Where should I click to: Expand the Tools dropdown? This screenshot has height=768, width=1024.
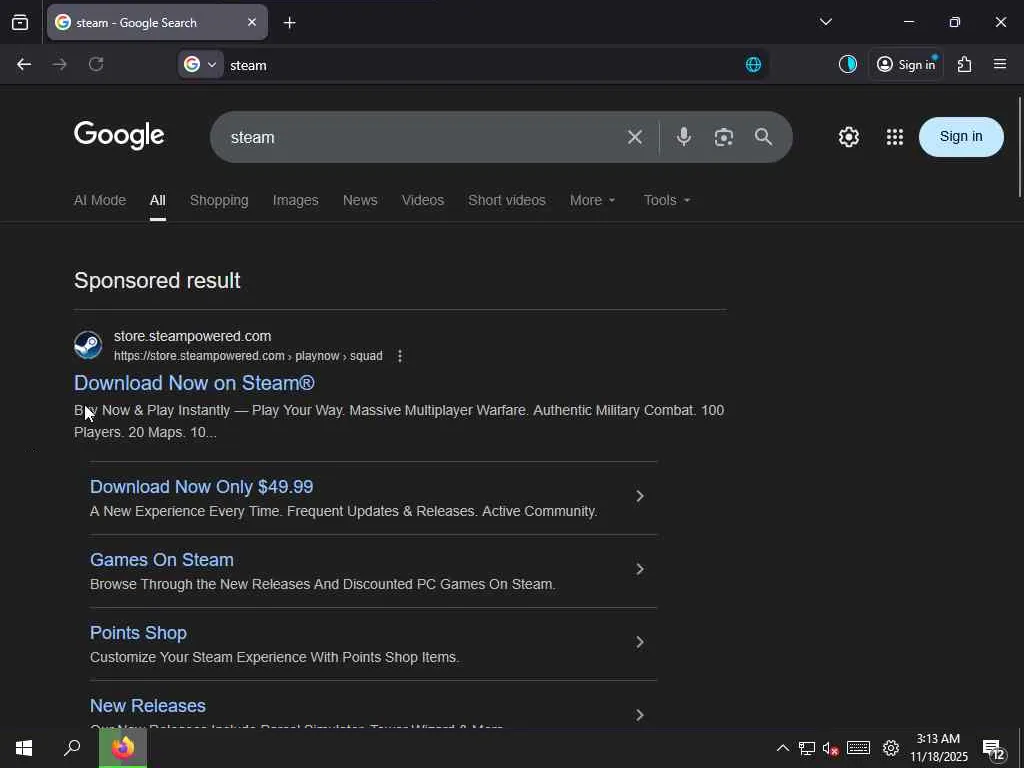(667, 200)
